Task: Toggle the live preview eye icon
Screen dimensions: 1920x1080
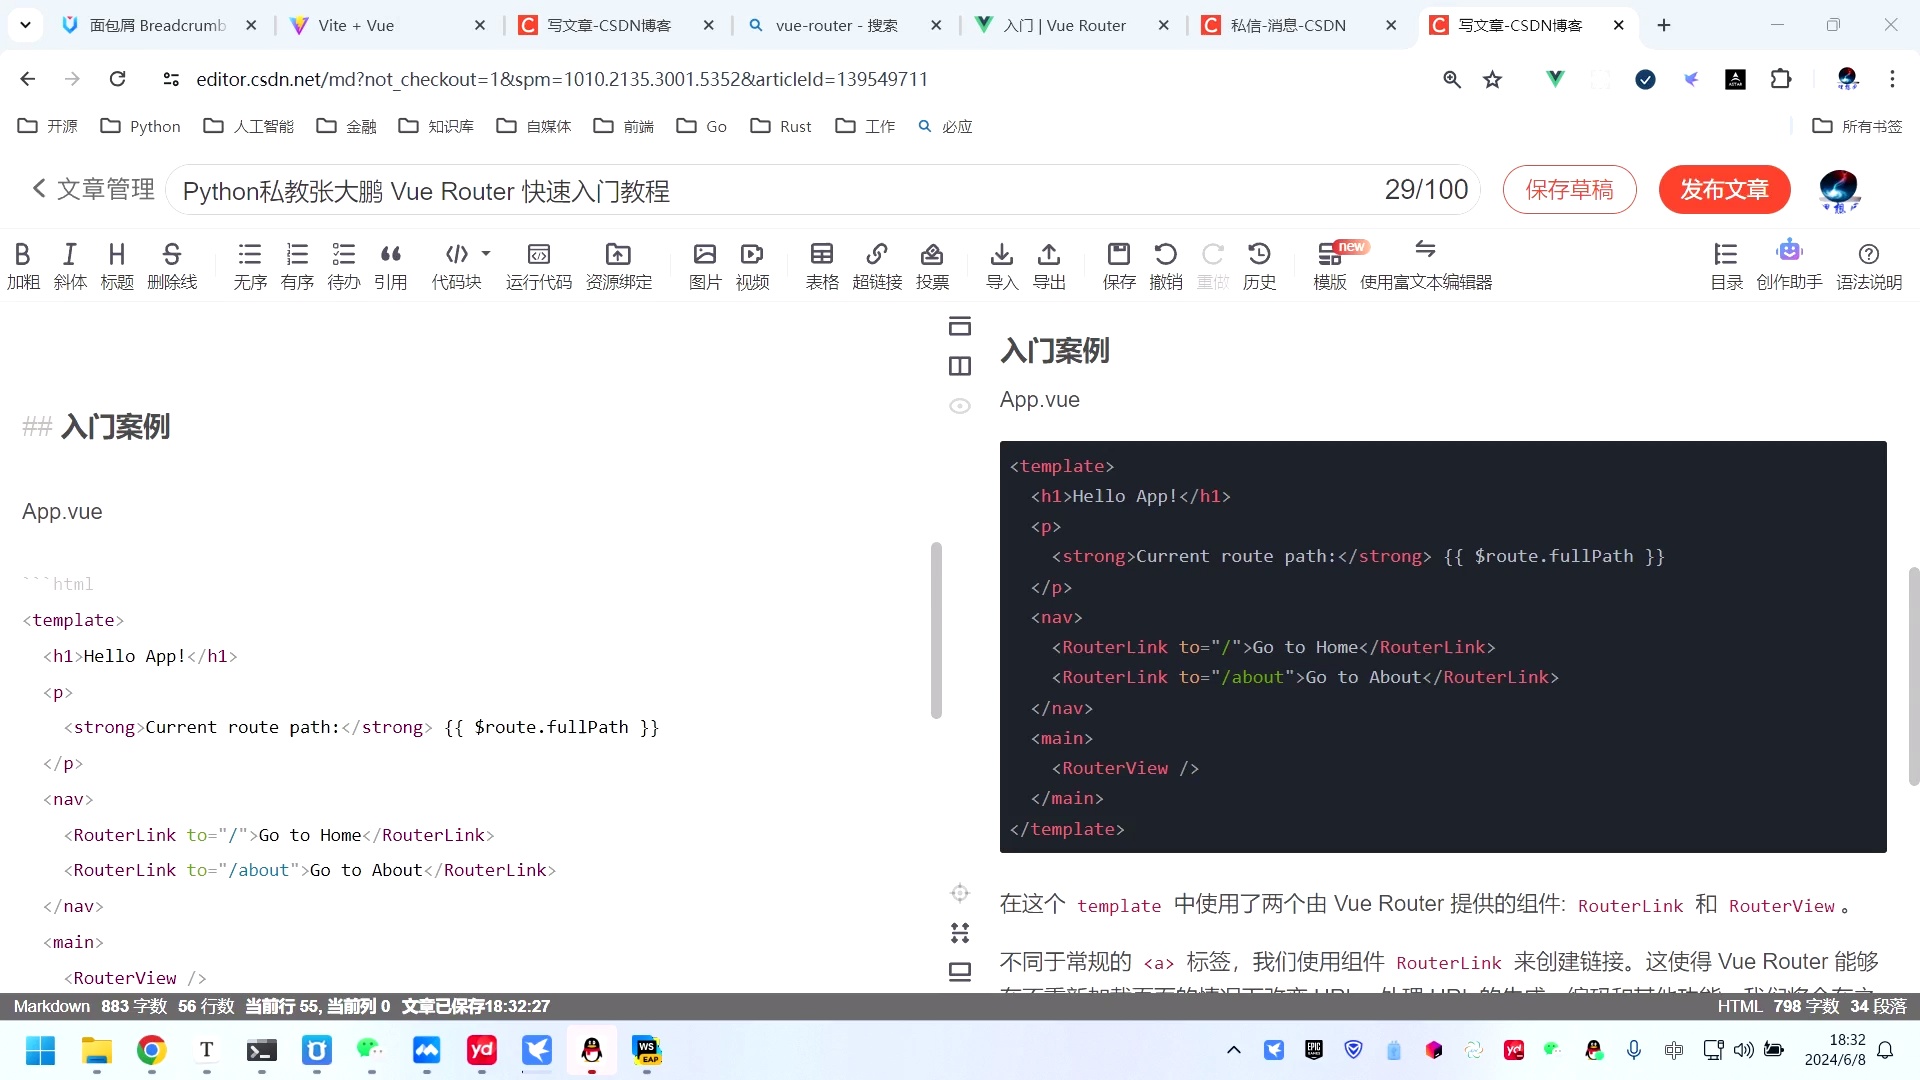Action: coord(959,406)
